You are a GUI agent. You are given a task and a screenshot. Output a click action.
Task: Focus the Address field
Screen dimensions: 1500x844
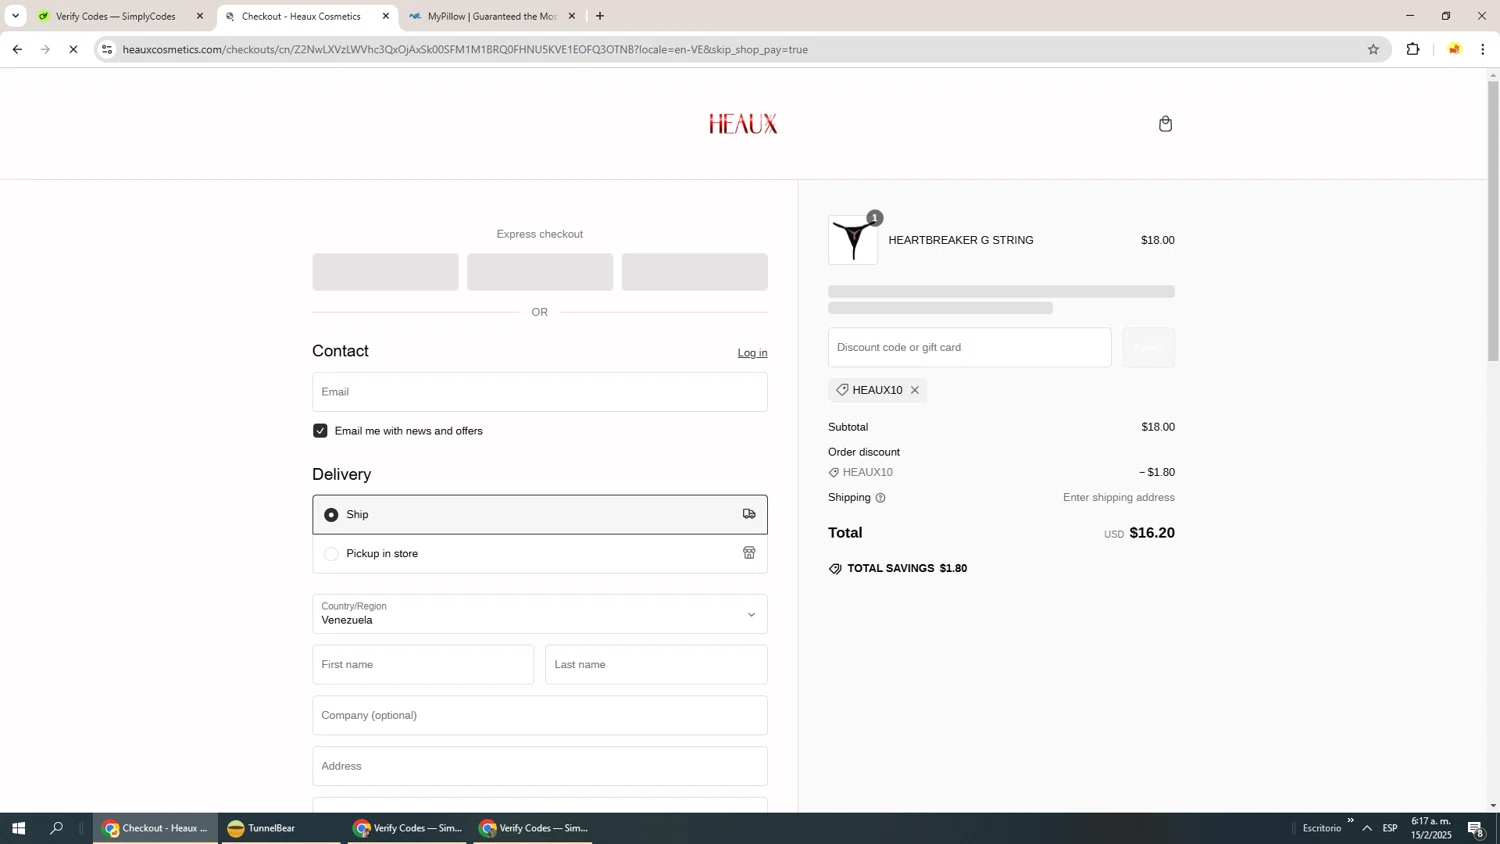[x=540, y=766]
